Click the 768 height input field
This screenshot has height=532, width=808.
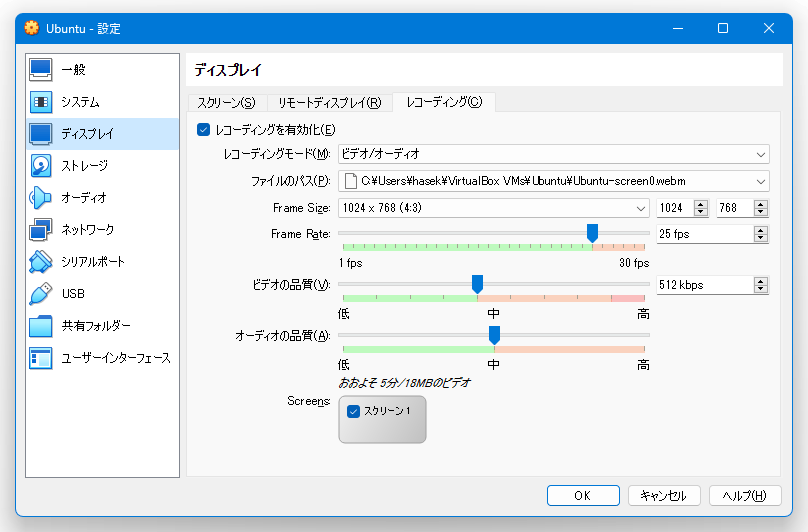click(735, 208)
